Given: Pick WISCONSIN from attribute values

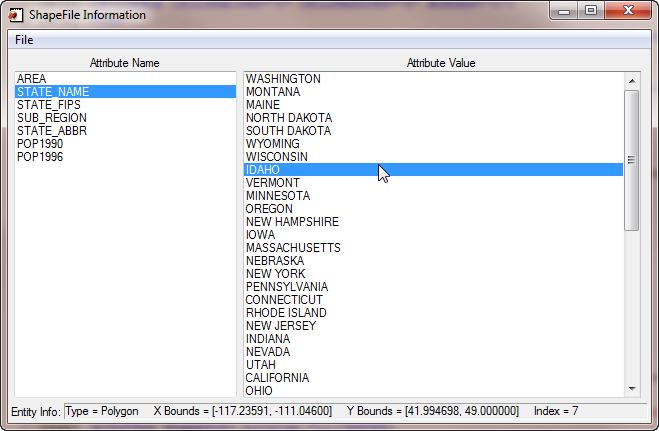Looking at the screenshot, I should (433, 157).
